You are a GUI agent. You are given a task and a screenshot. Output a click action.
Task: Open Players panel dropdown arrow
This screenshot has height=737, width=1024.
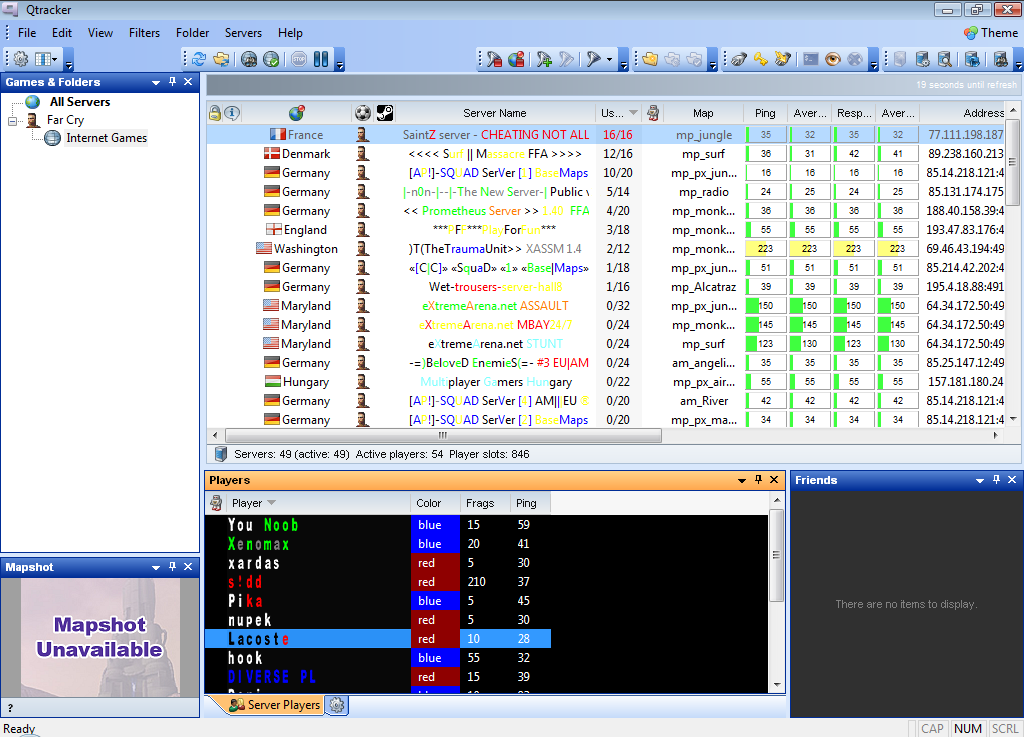point(742,480)
